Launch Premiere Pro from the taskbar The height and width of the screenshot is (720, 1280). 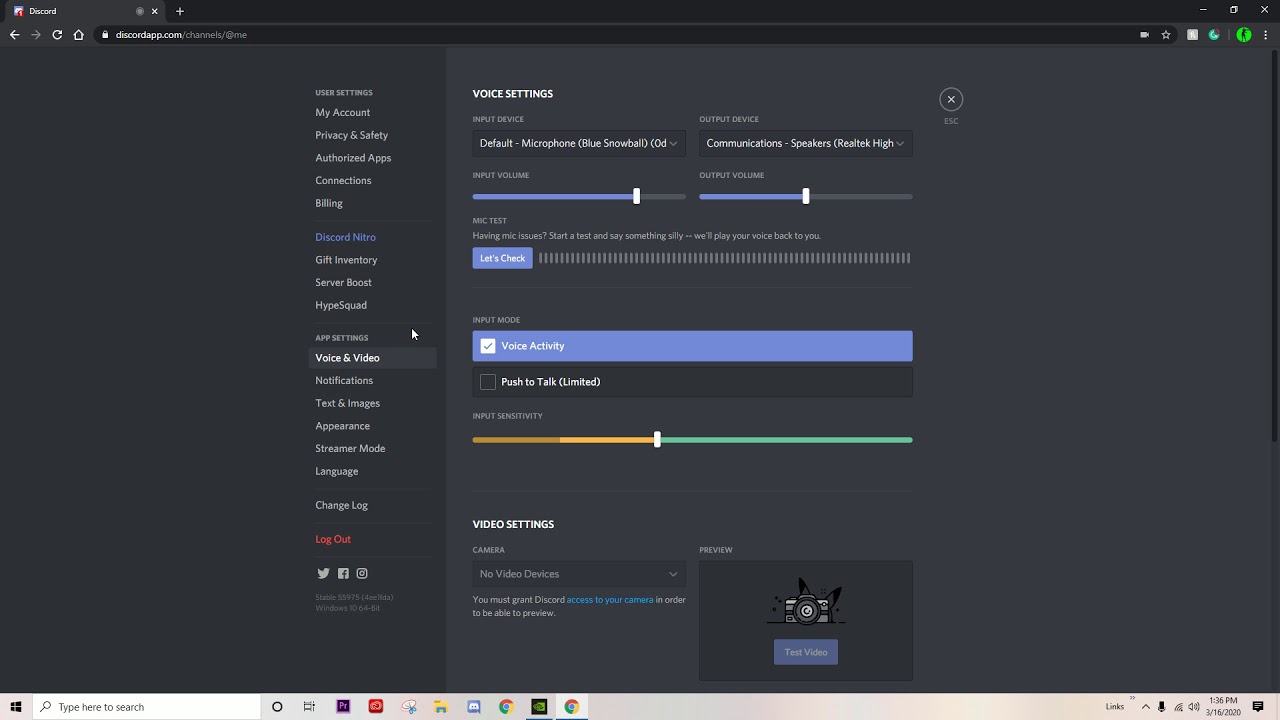click(x=343, y=706)
